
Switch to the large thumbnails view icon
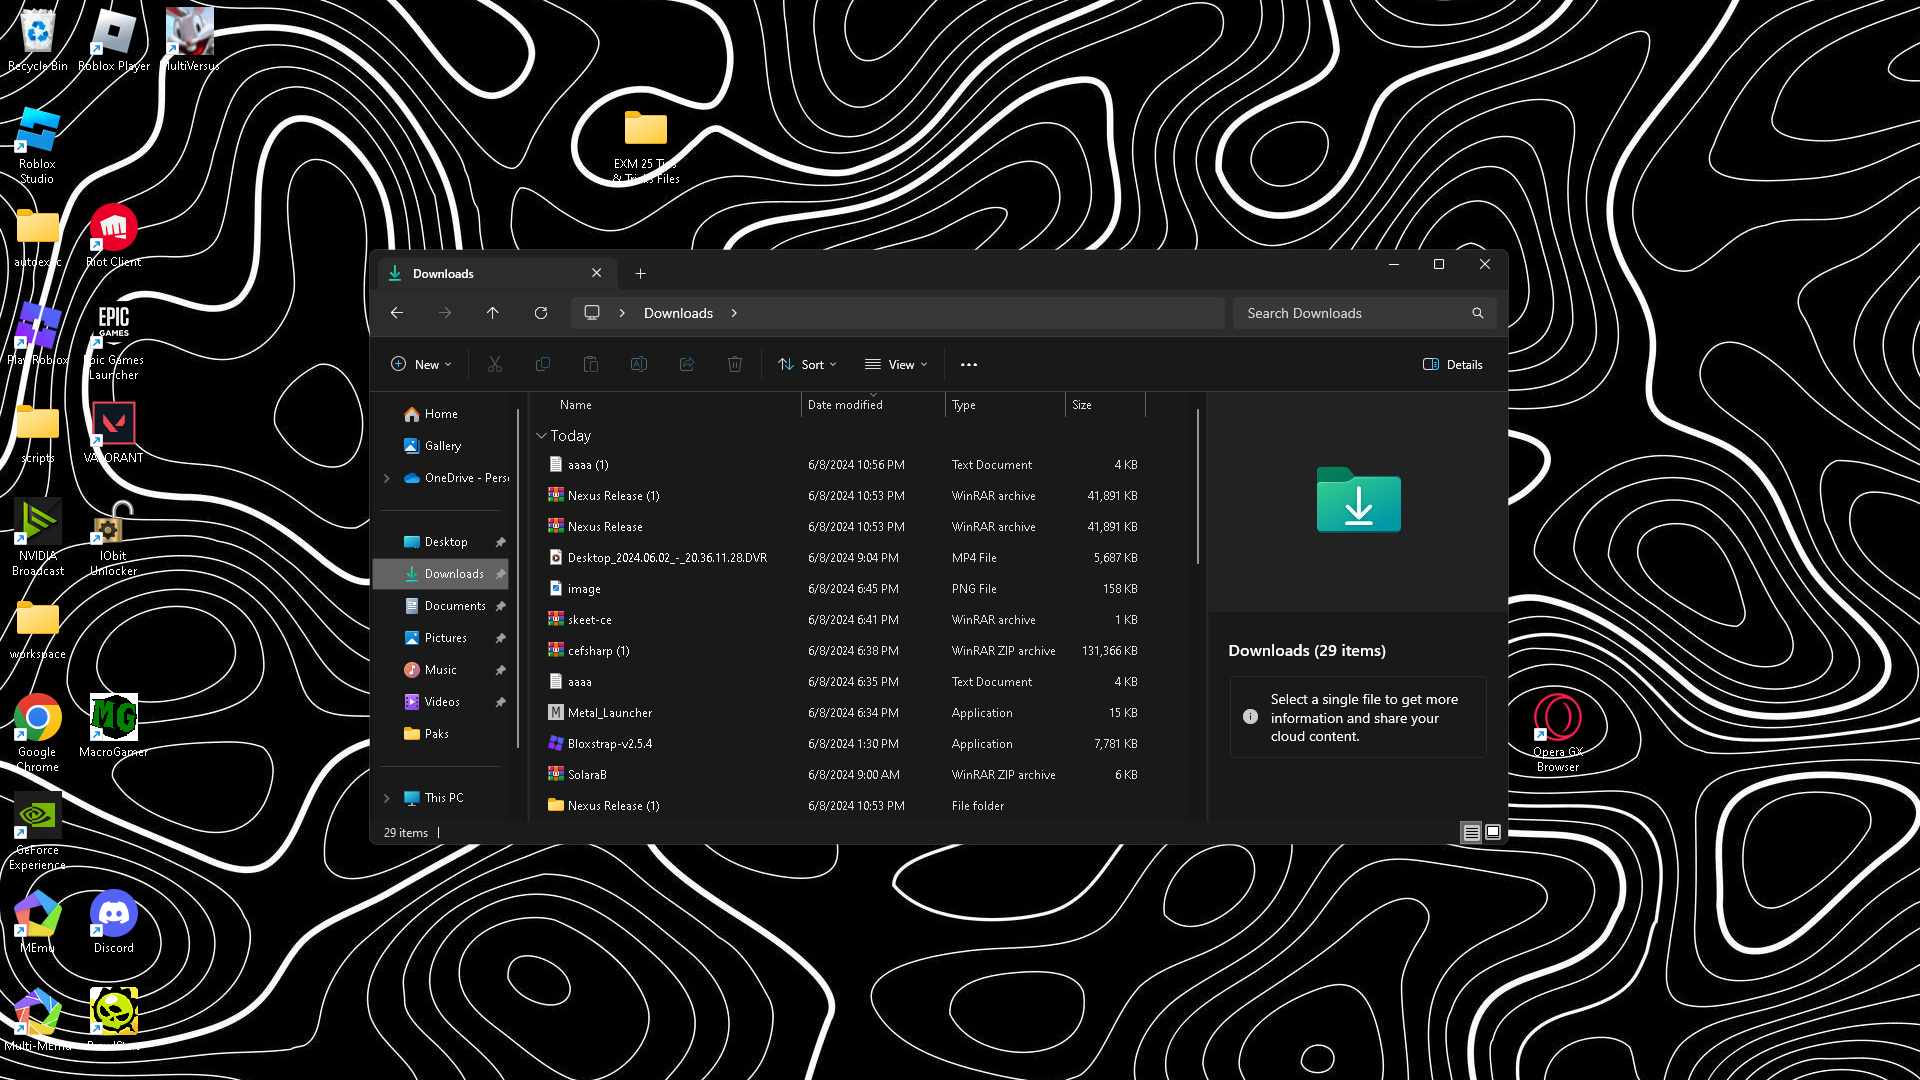pos(1493,833)
